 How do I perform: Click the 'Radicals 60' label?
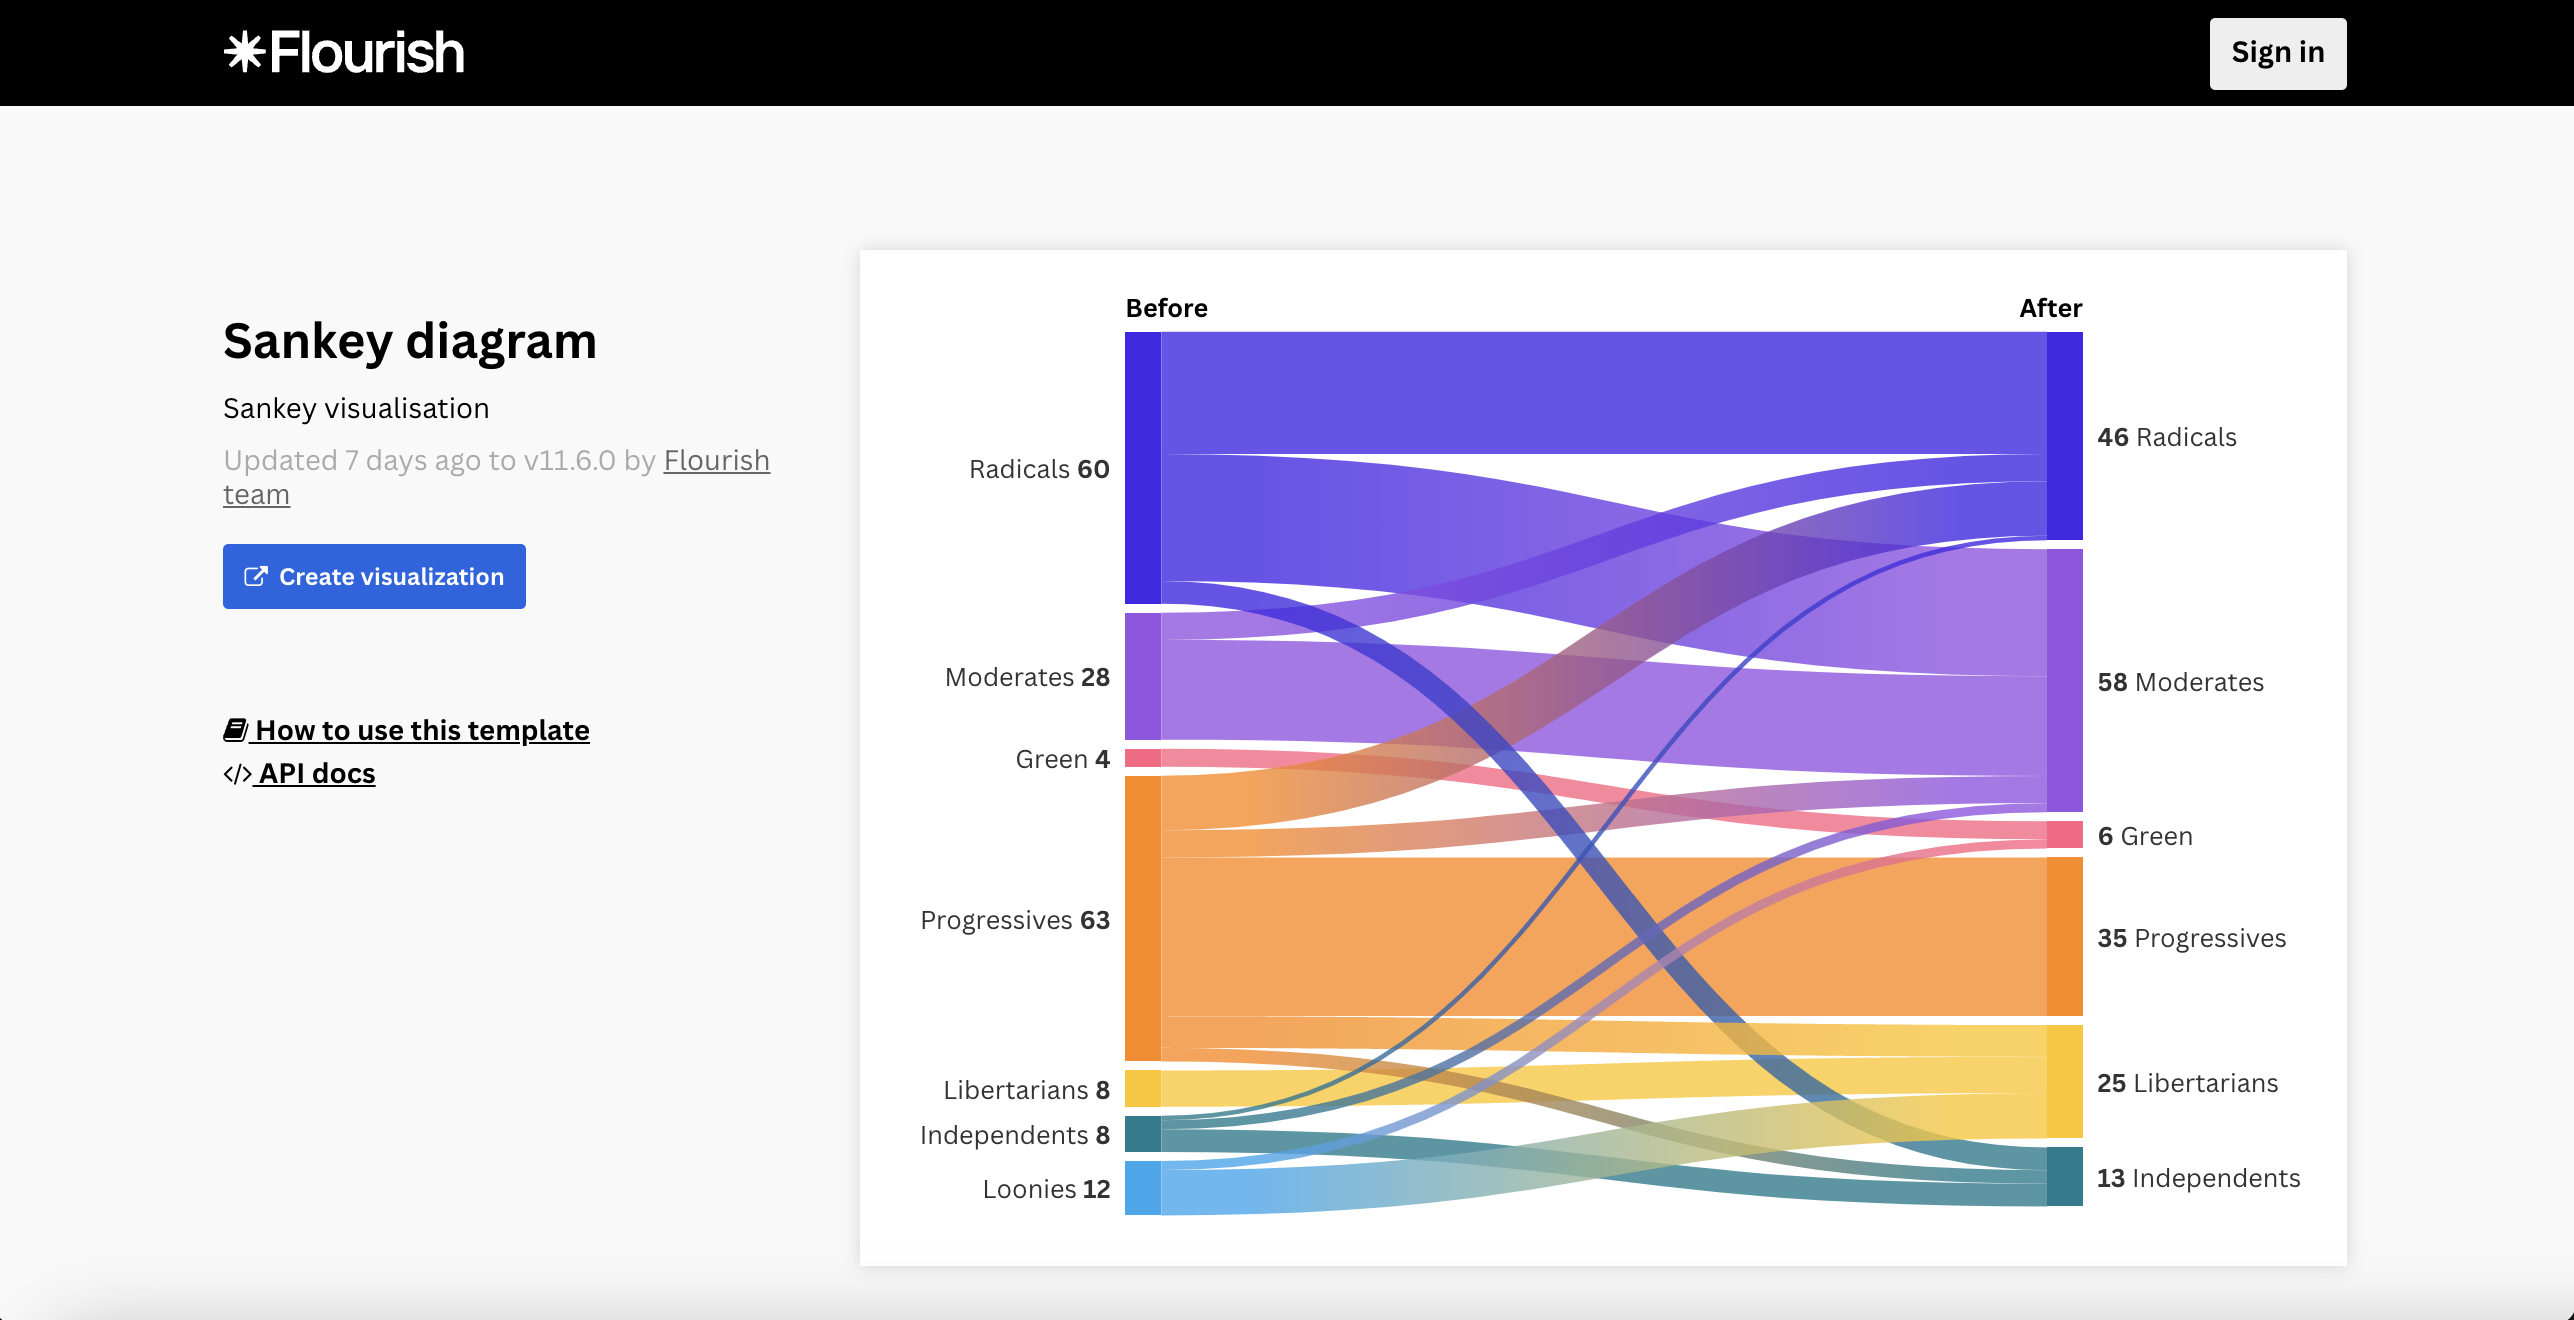tap(1039, 469)
